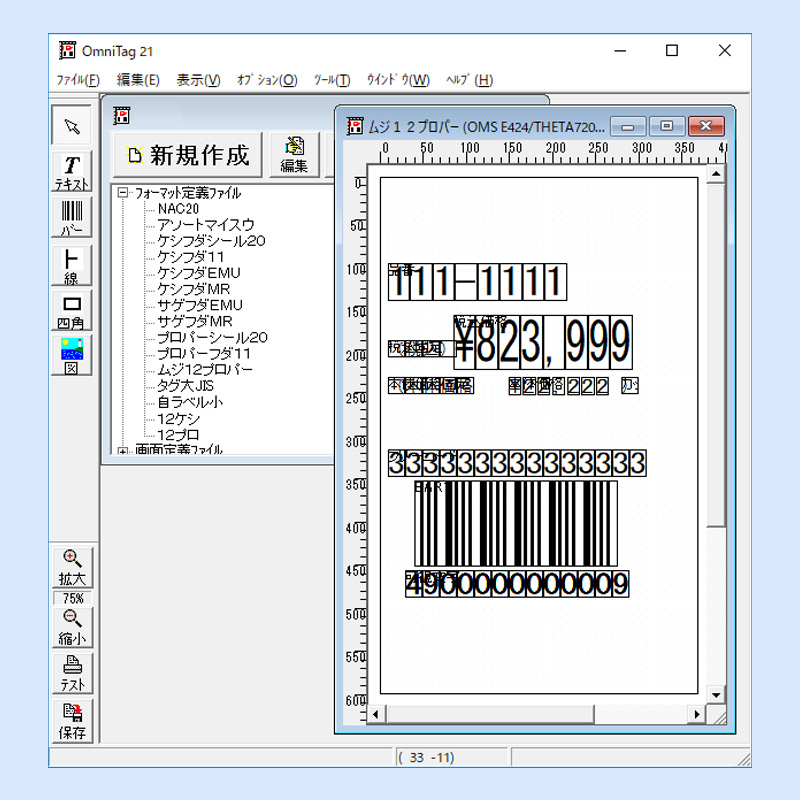Click the format list window icon

[121, 116]
